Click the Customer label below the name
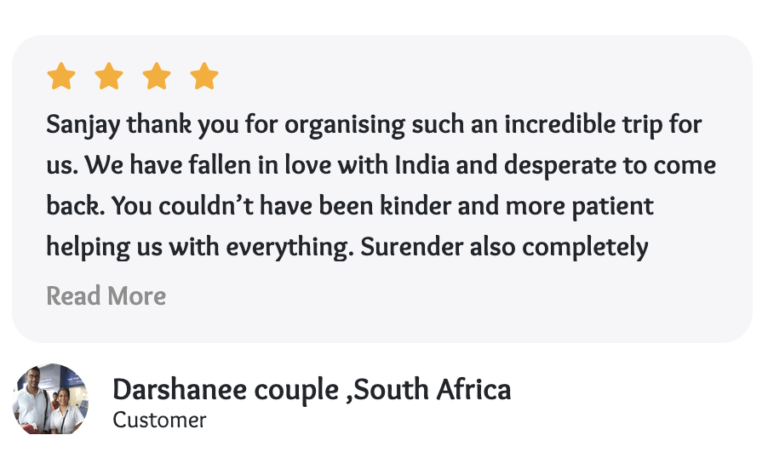The height and width of the screenshot is (458, 768). point(159,420)
